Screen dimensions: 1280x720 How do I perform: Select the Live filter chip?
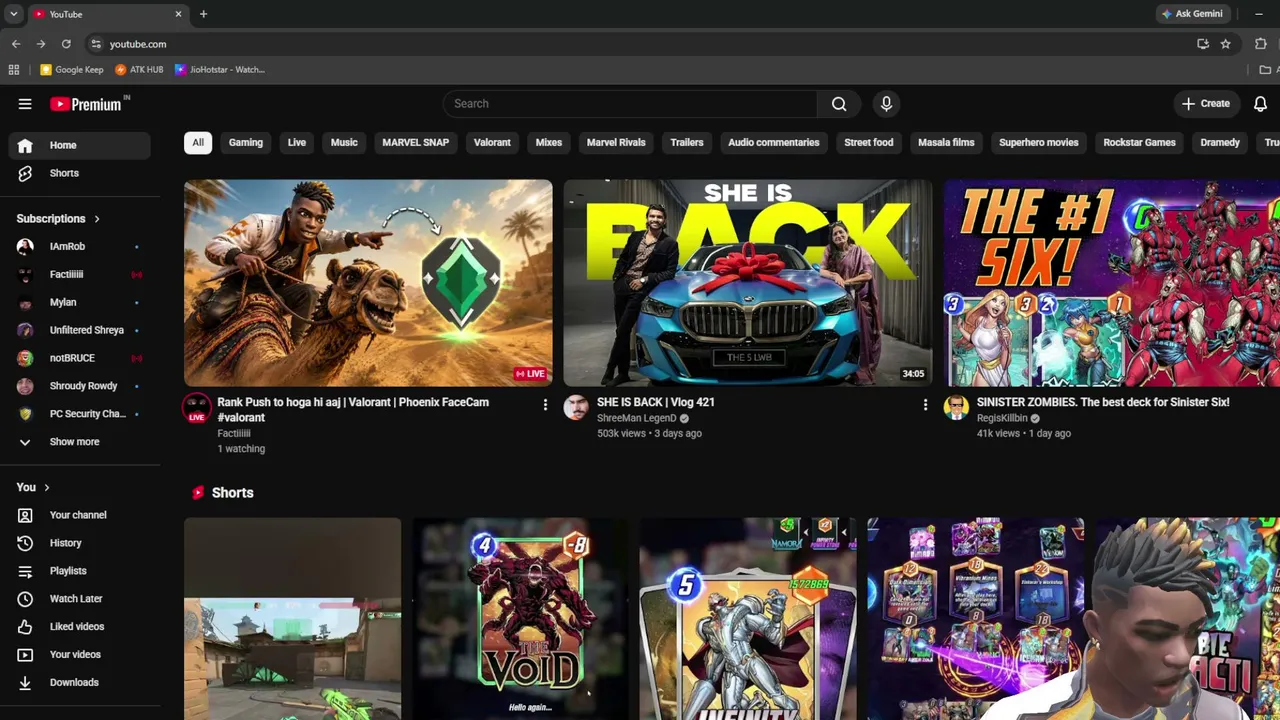[x=297, y=143]
